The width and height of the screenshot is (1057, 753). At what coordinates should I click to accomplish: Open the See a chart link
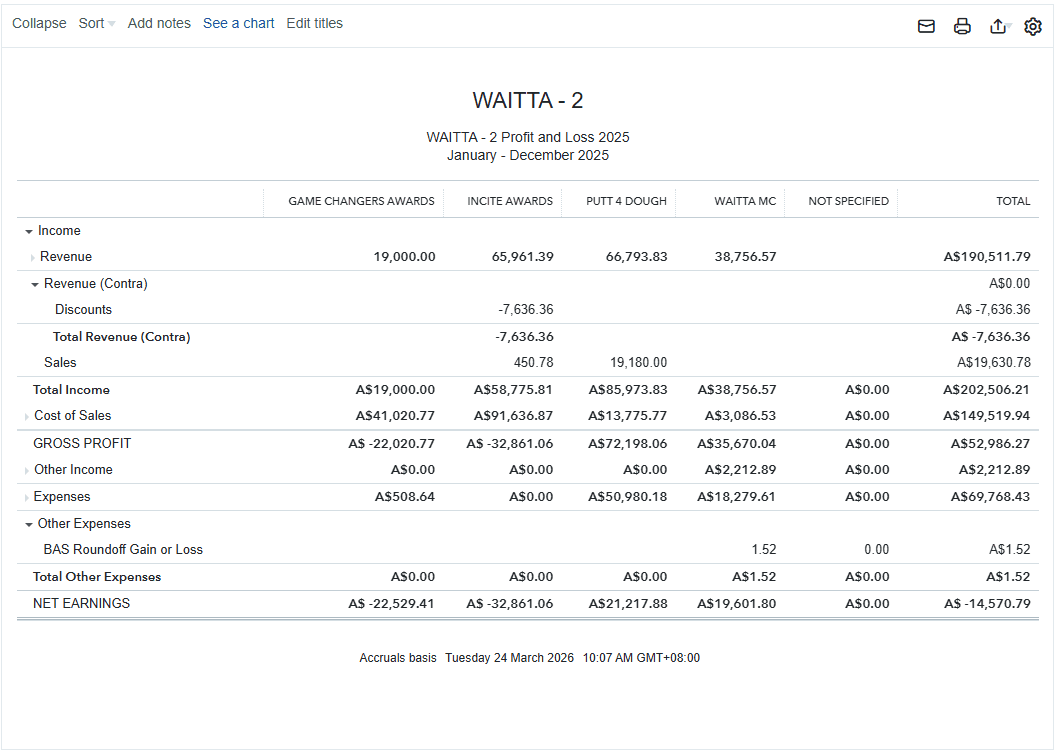point(238,23)
